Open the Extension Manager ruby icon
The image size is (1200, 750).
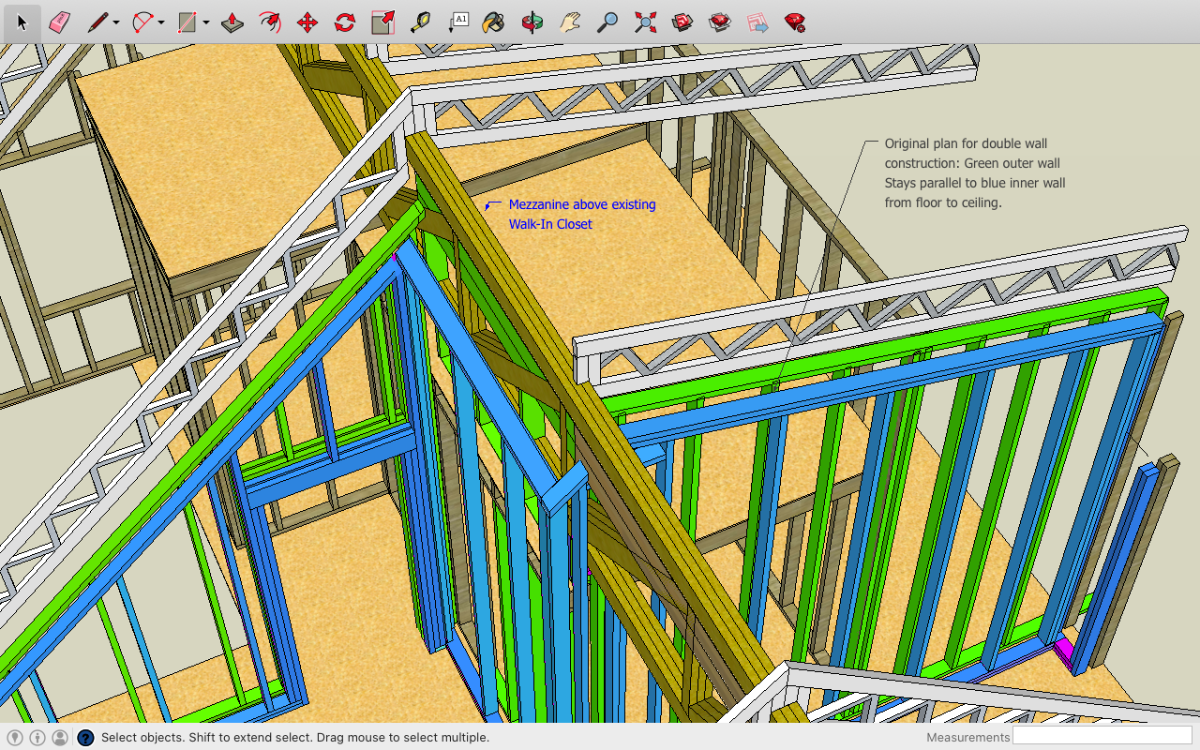point(796,22)
